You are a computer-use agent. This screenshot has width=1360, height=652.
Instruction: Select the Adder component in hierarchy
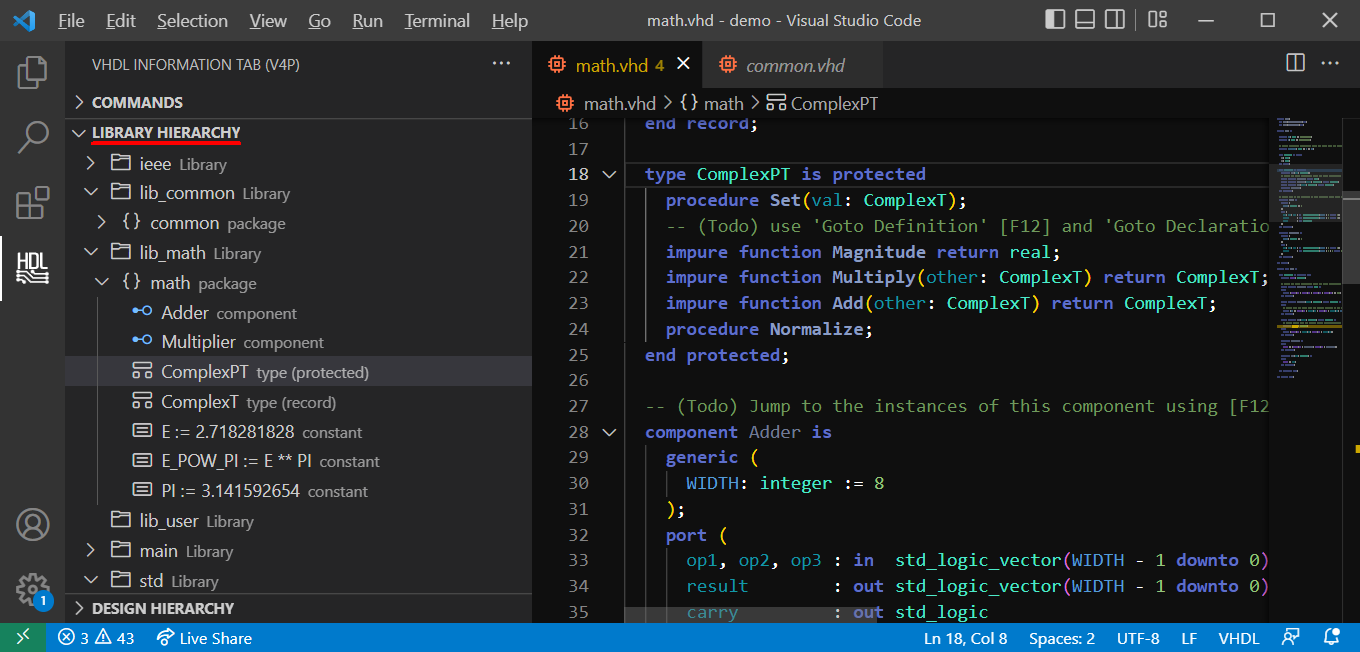pos(298,313)
